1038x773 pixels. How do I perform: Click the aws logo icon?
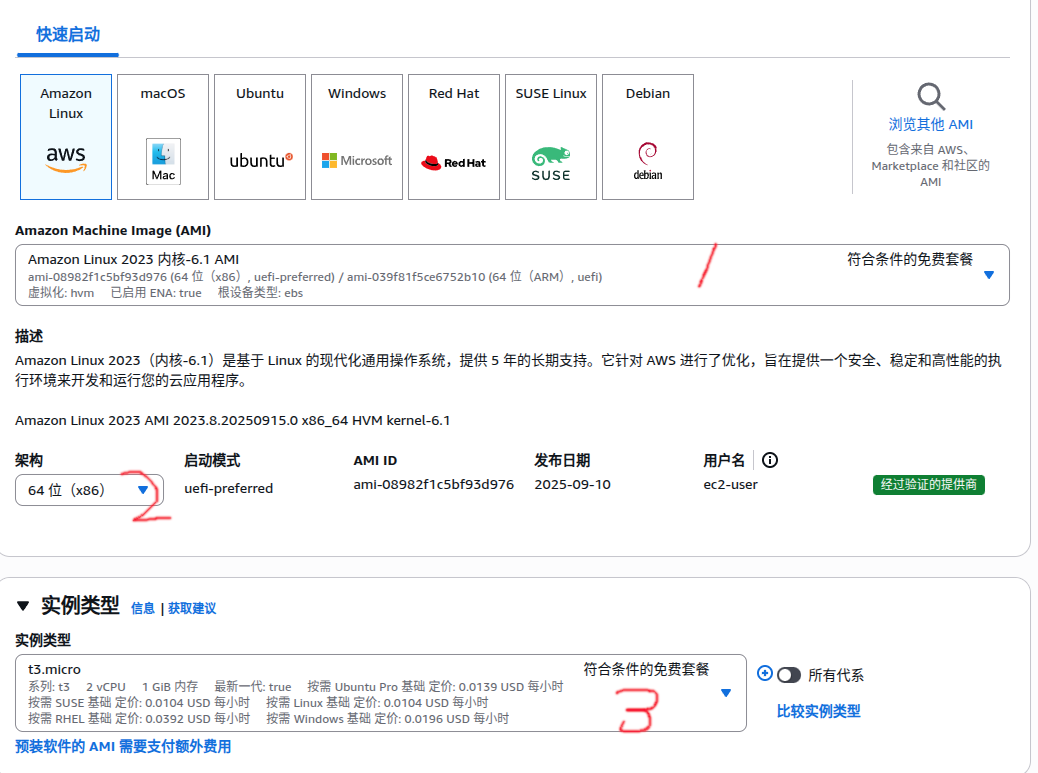coord(66,159)
